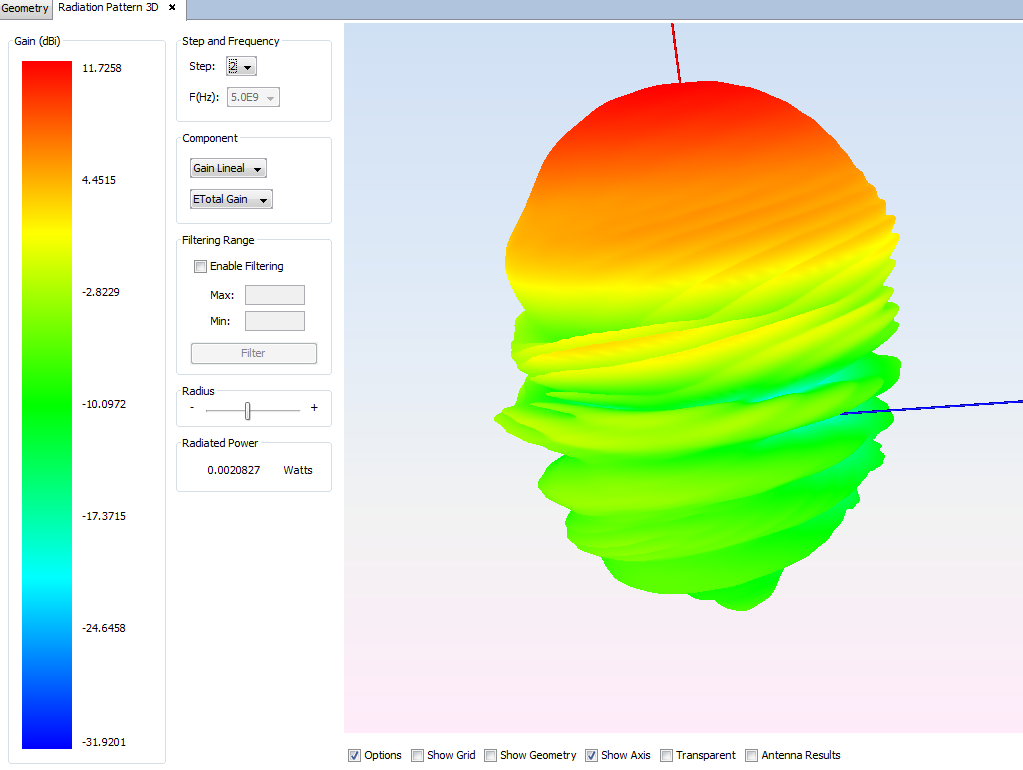The width and height of the screenshot is (1023, 770).
Task: Click the Min filter input field
Action: 274,321
